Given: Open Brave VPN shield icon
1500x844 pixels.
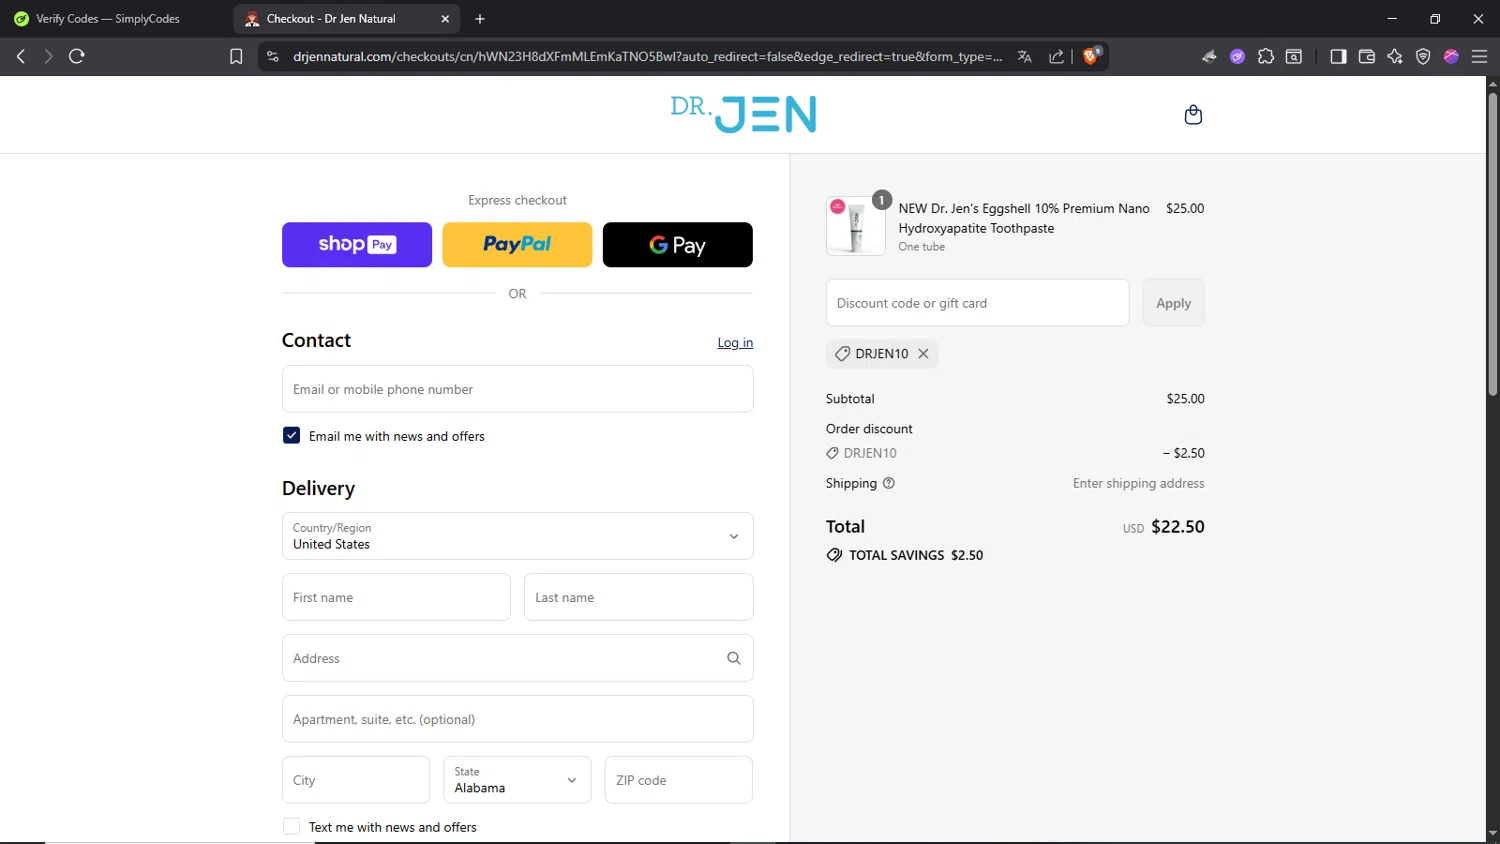Looking at the screenshot, I should click(x=1423, y=57).
